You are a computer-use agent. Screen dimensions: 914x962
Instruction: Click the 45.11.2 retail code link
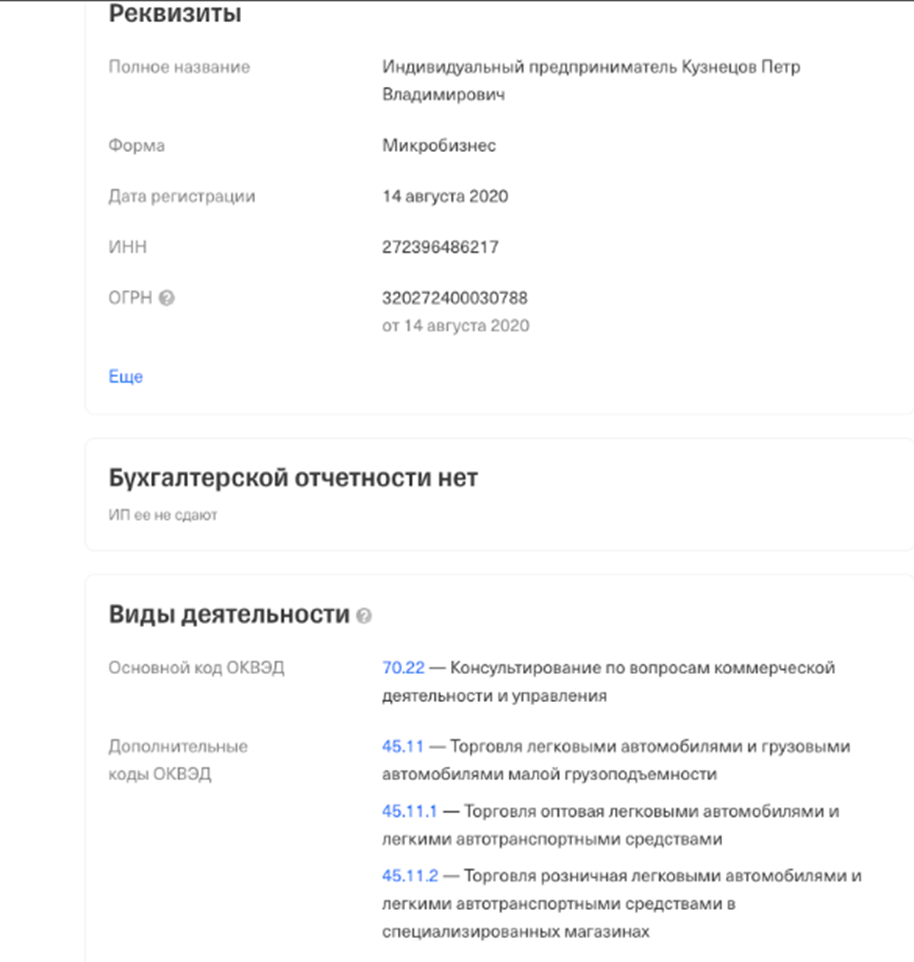[410, 876]
